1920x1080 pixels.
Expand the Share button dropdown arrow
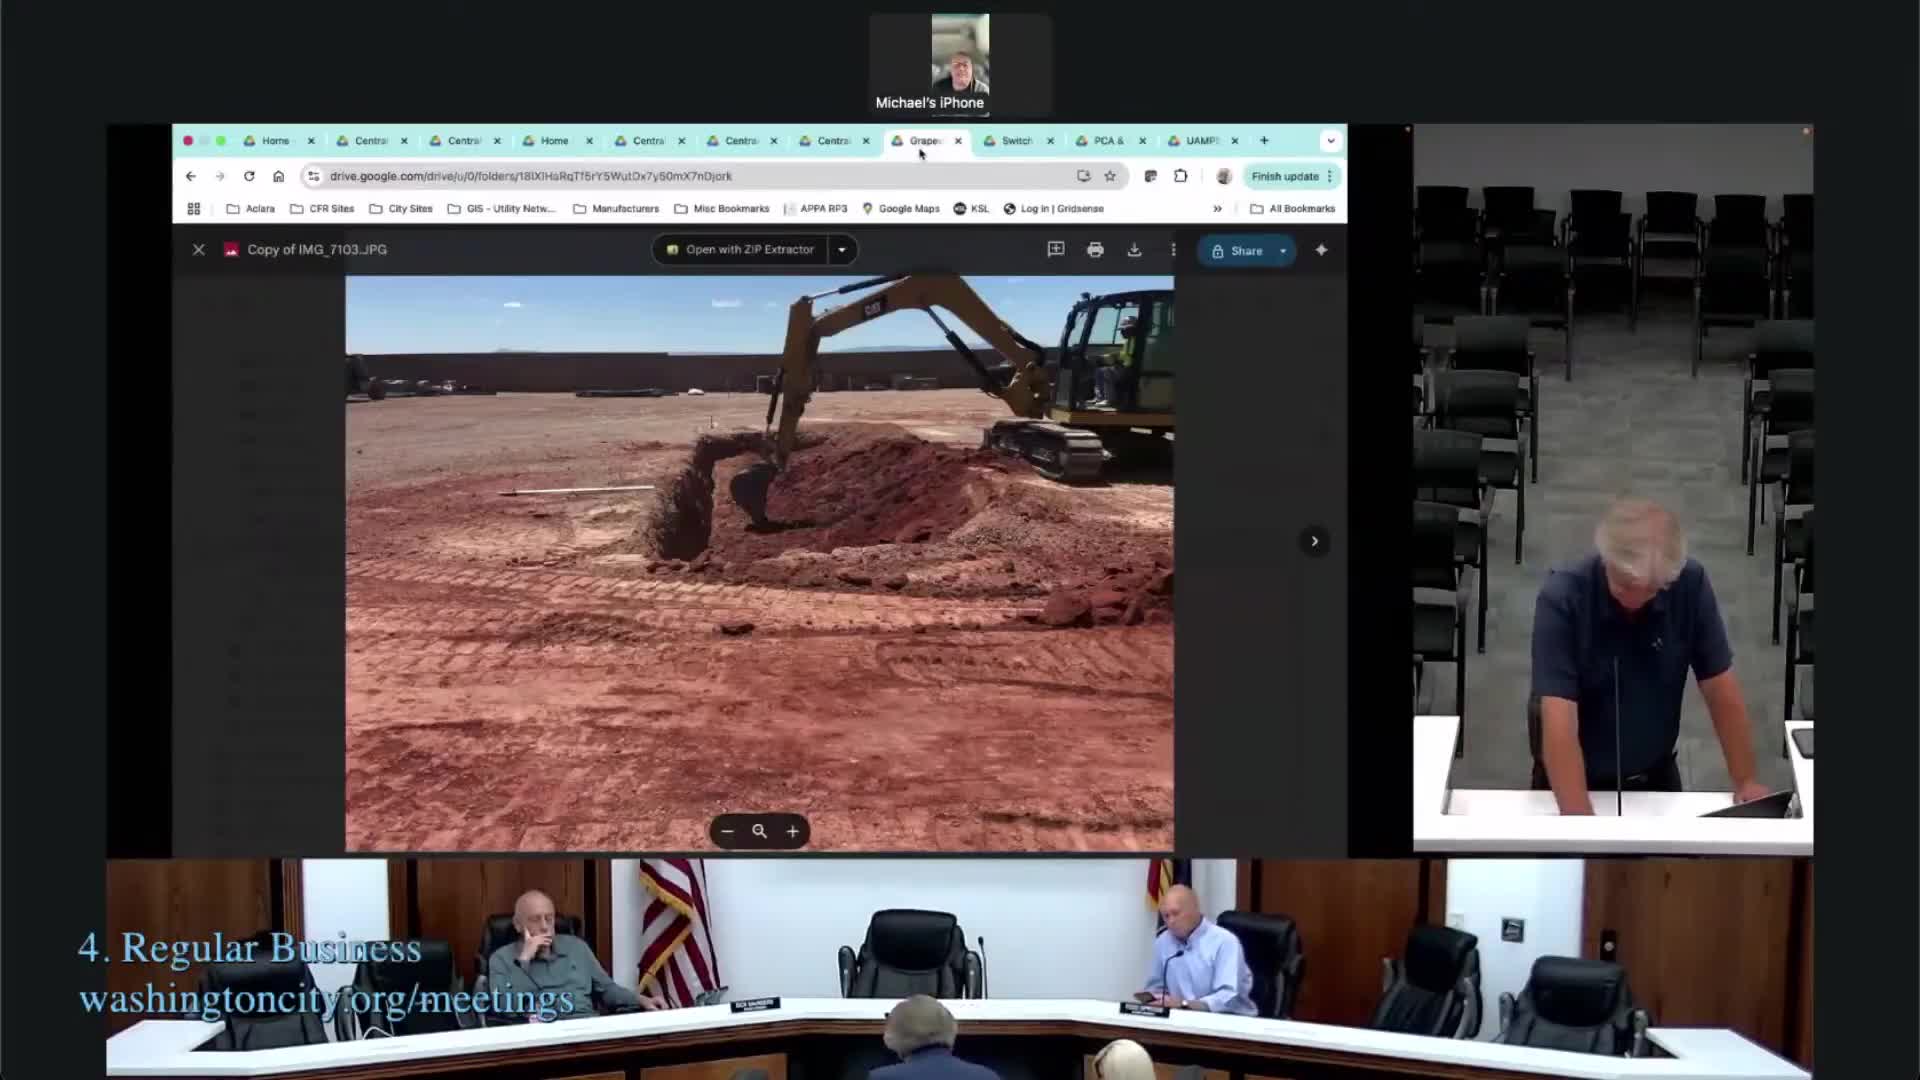(x=1283, y=251)
